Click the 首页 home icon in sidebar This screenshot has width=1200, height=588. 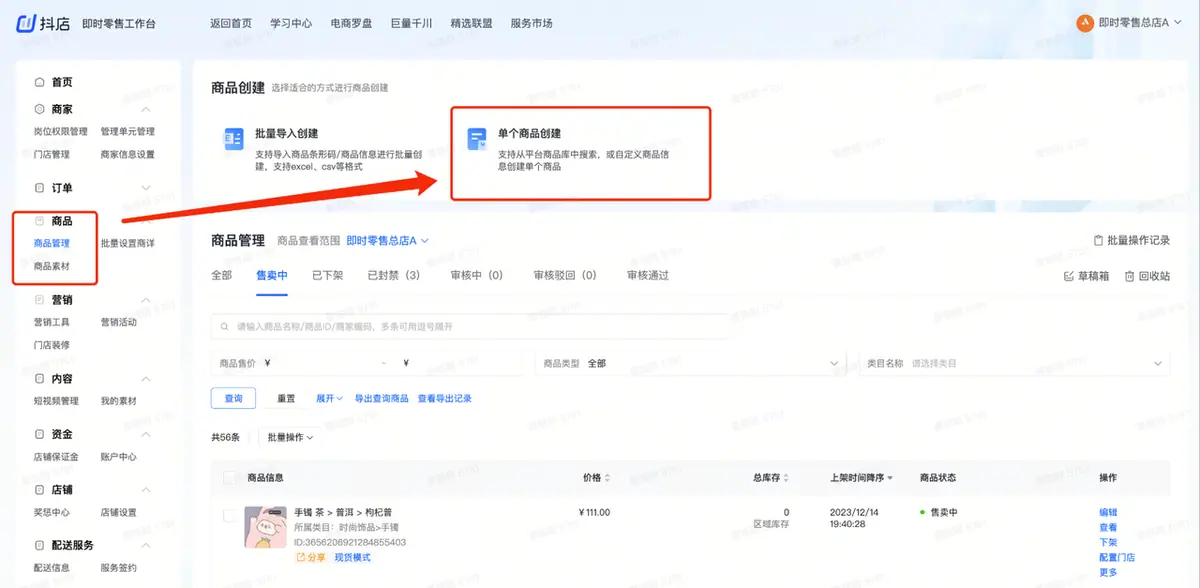(x=39, y=82)
